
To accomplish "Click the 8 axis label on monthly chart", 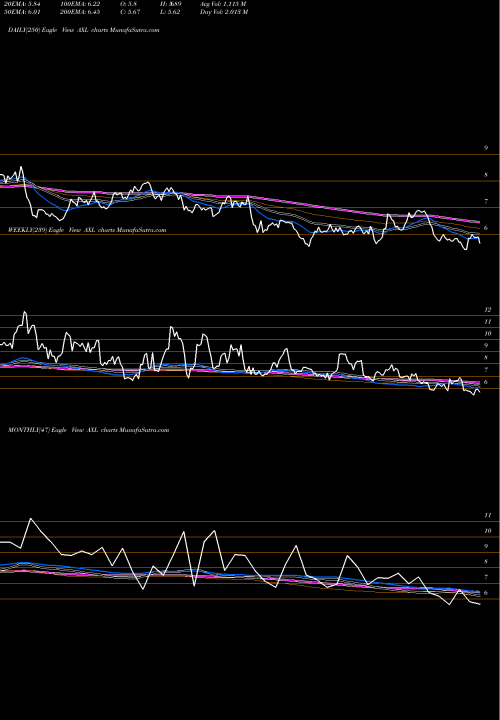I will [486, 562].
